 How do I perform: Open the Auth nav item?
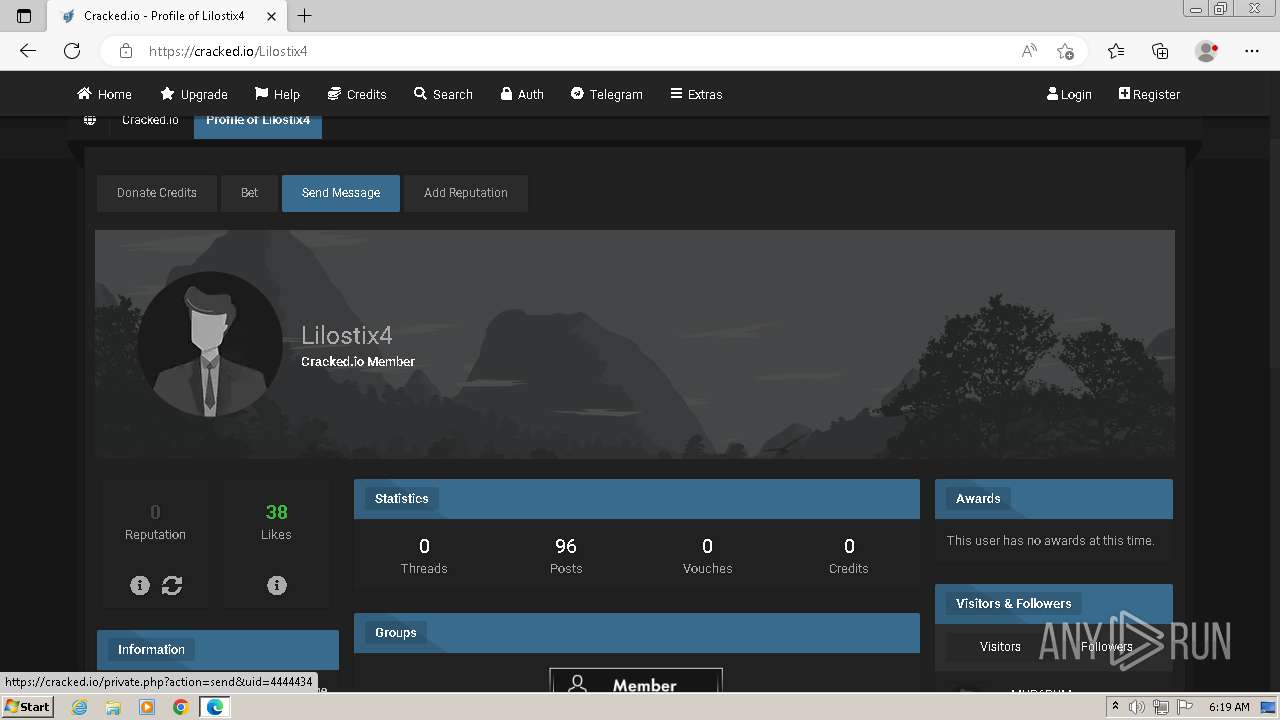pos(522,94)
